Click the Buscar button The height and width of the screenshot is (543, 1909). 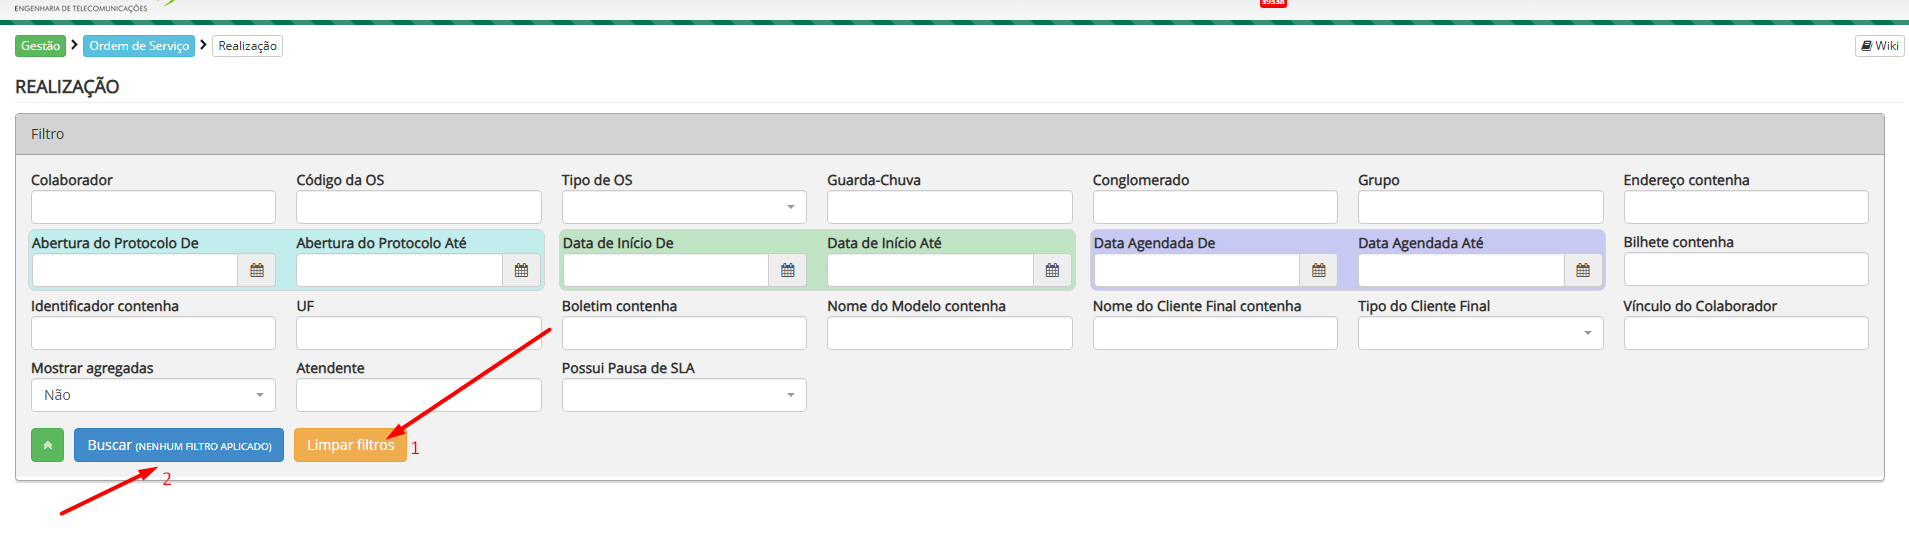(179, 445)
